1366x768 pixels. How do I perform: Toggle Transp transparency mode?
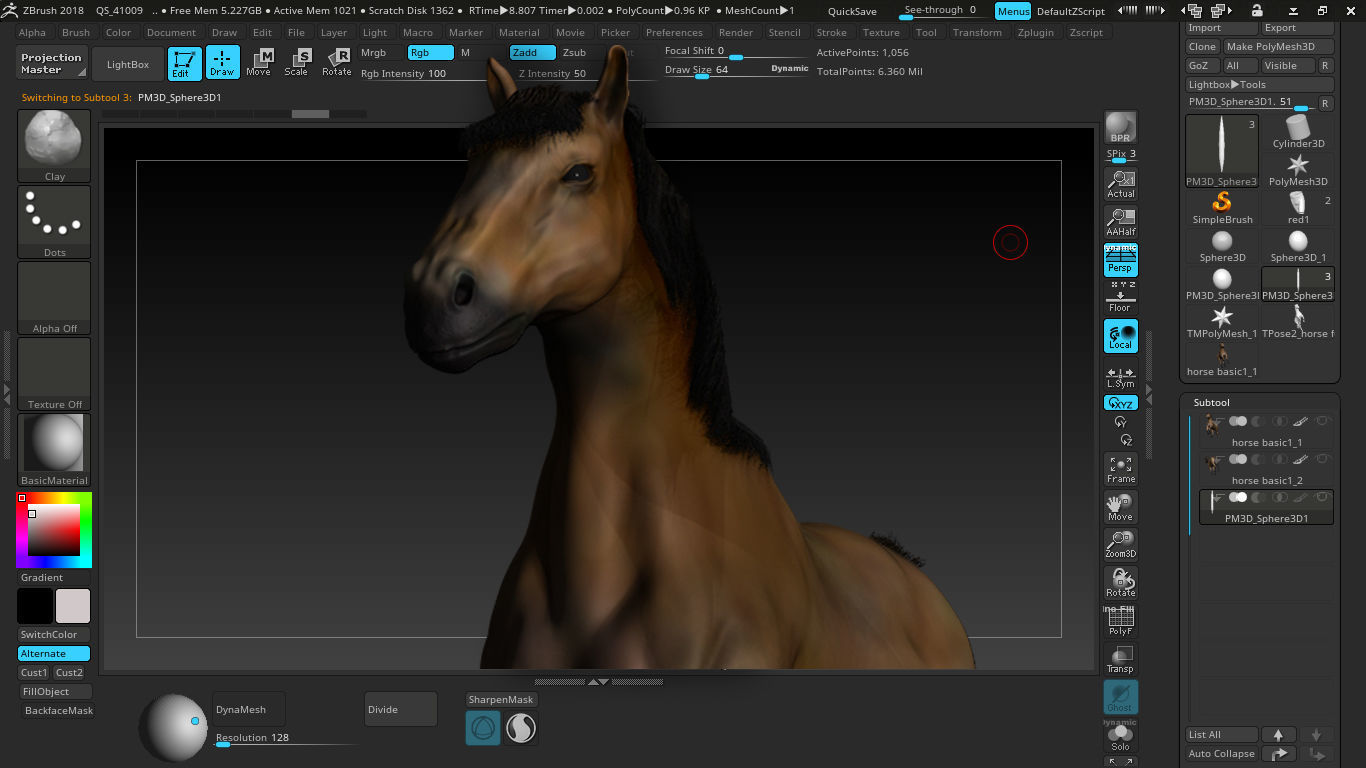(x=1120, y=659)
